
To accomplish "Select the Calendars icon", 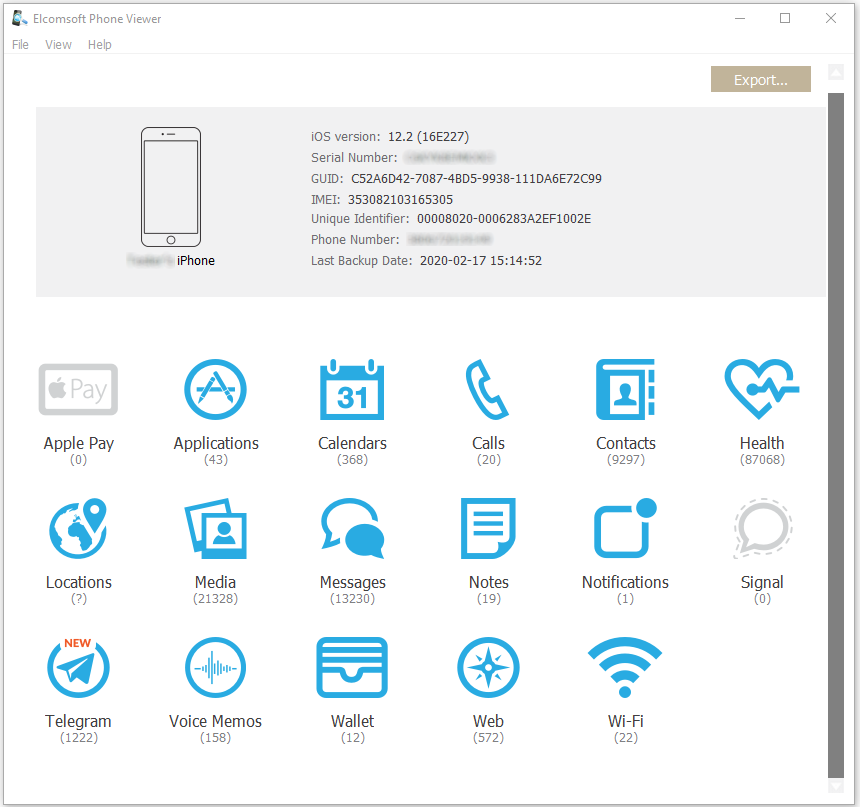I will [x=352, y=389].
